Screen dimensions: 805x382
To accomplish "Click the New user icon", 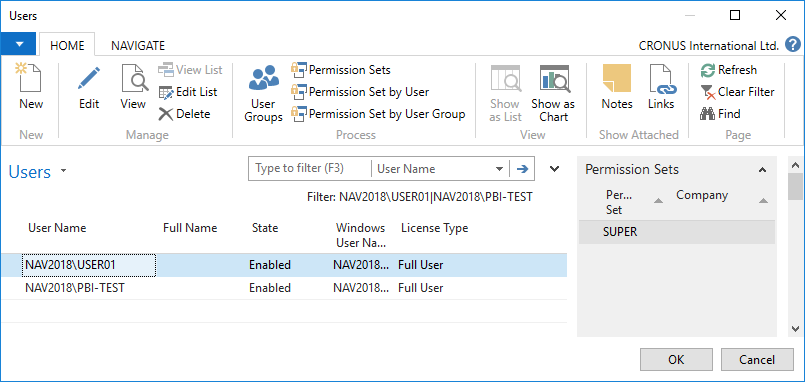I will pos(30,78).
